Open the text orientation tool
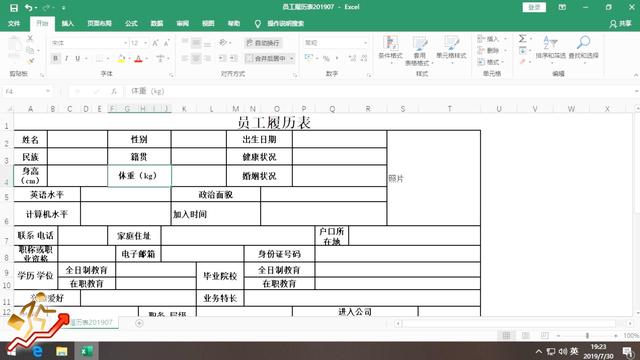This screenshot has height=360, width=640. 223,42
